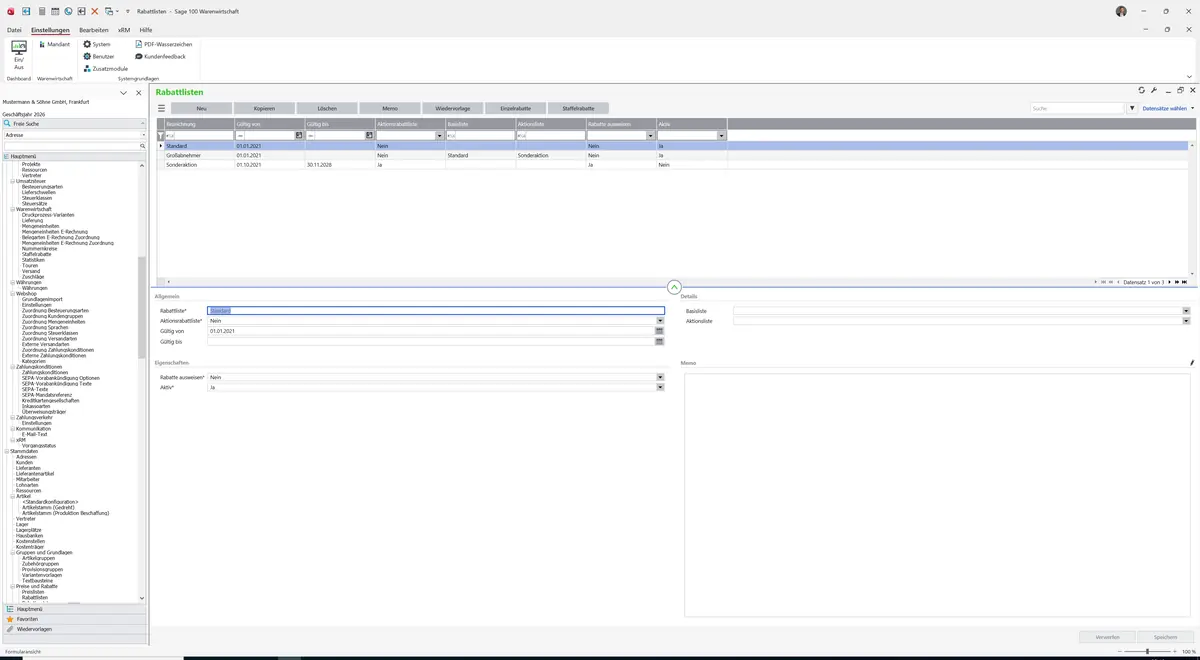Open Rabatte ausweisen dropdown in form
1200x660 pixels.
(x=660, y=377)
